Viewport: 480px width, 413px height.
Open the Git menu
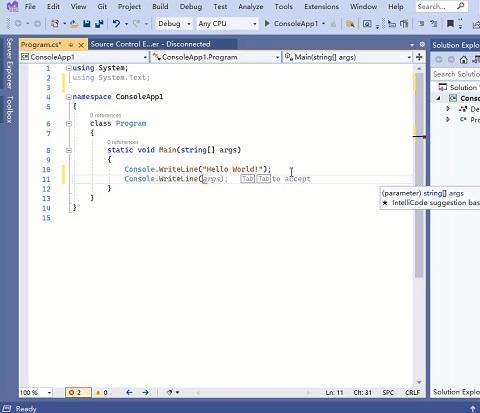click(x=102, y=6)
